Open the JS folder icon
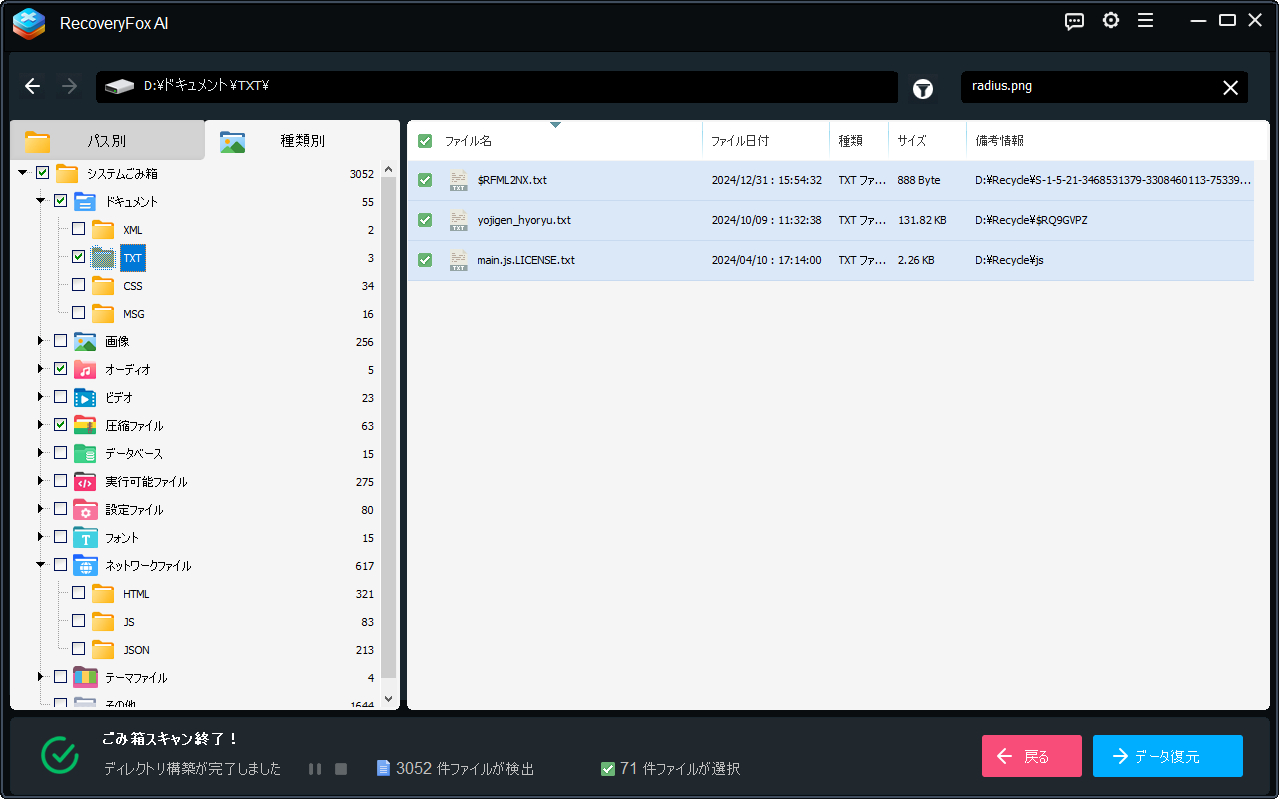The image size is (1279, 799). coord(103,621)
